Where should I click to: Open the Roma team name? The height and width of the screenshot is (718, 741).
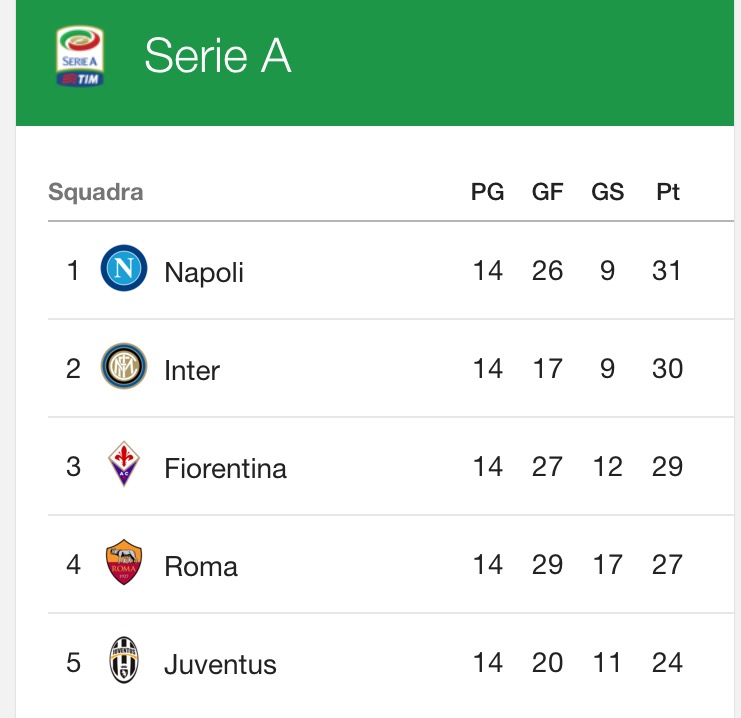201,566
